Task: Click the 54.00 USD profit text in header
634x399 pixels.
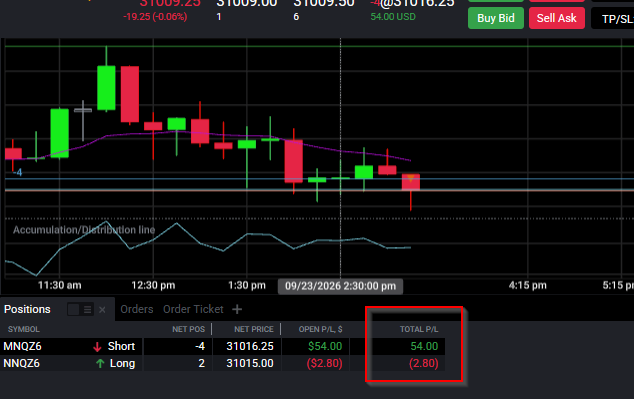Action: click(x=393, y=17)
